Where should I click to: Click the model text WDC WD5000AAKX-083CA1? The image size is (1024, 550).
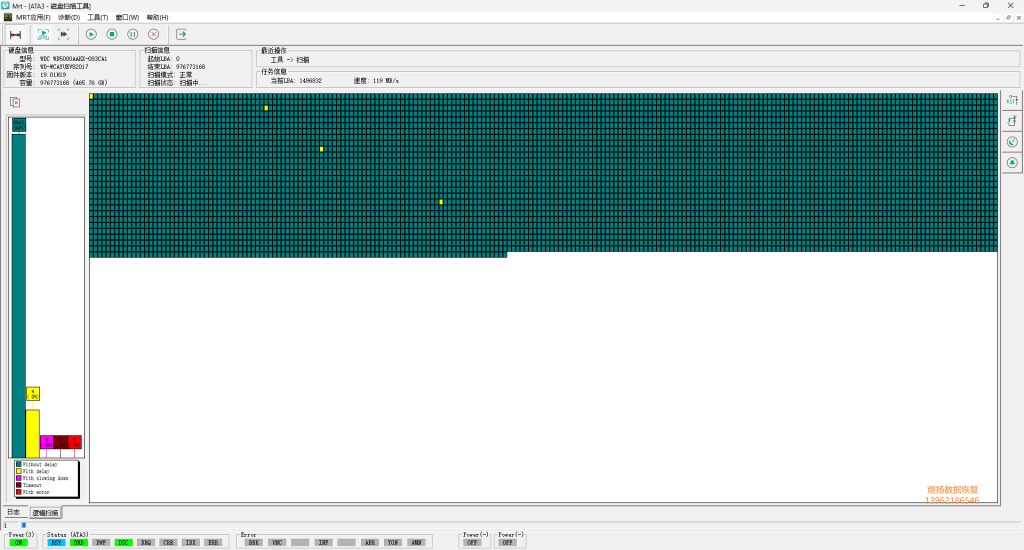[x=73, y=59]
